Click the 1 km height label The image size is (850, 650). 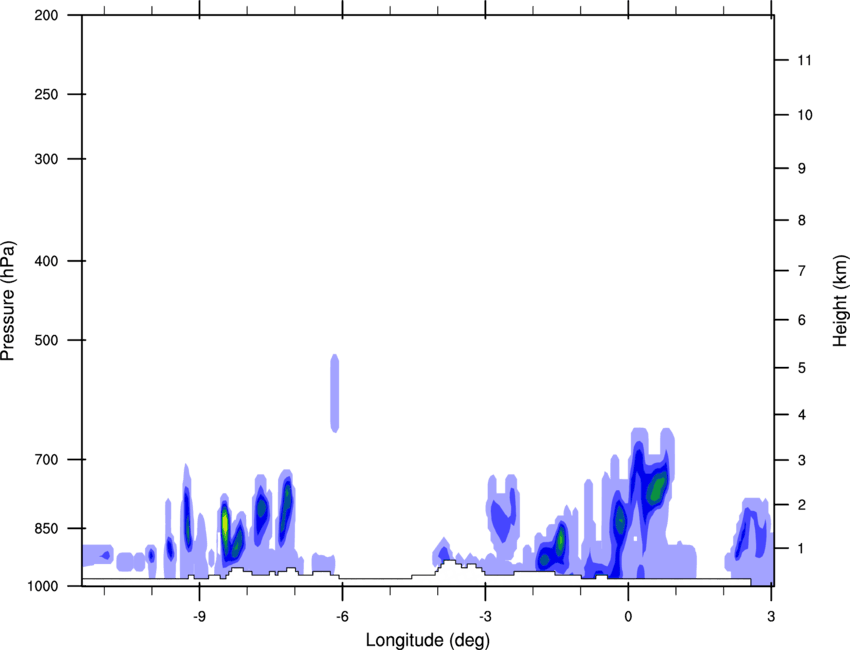[802, 549]
